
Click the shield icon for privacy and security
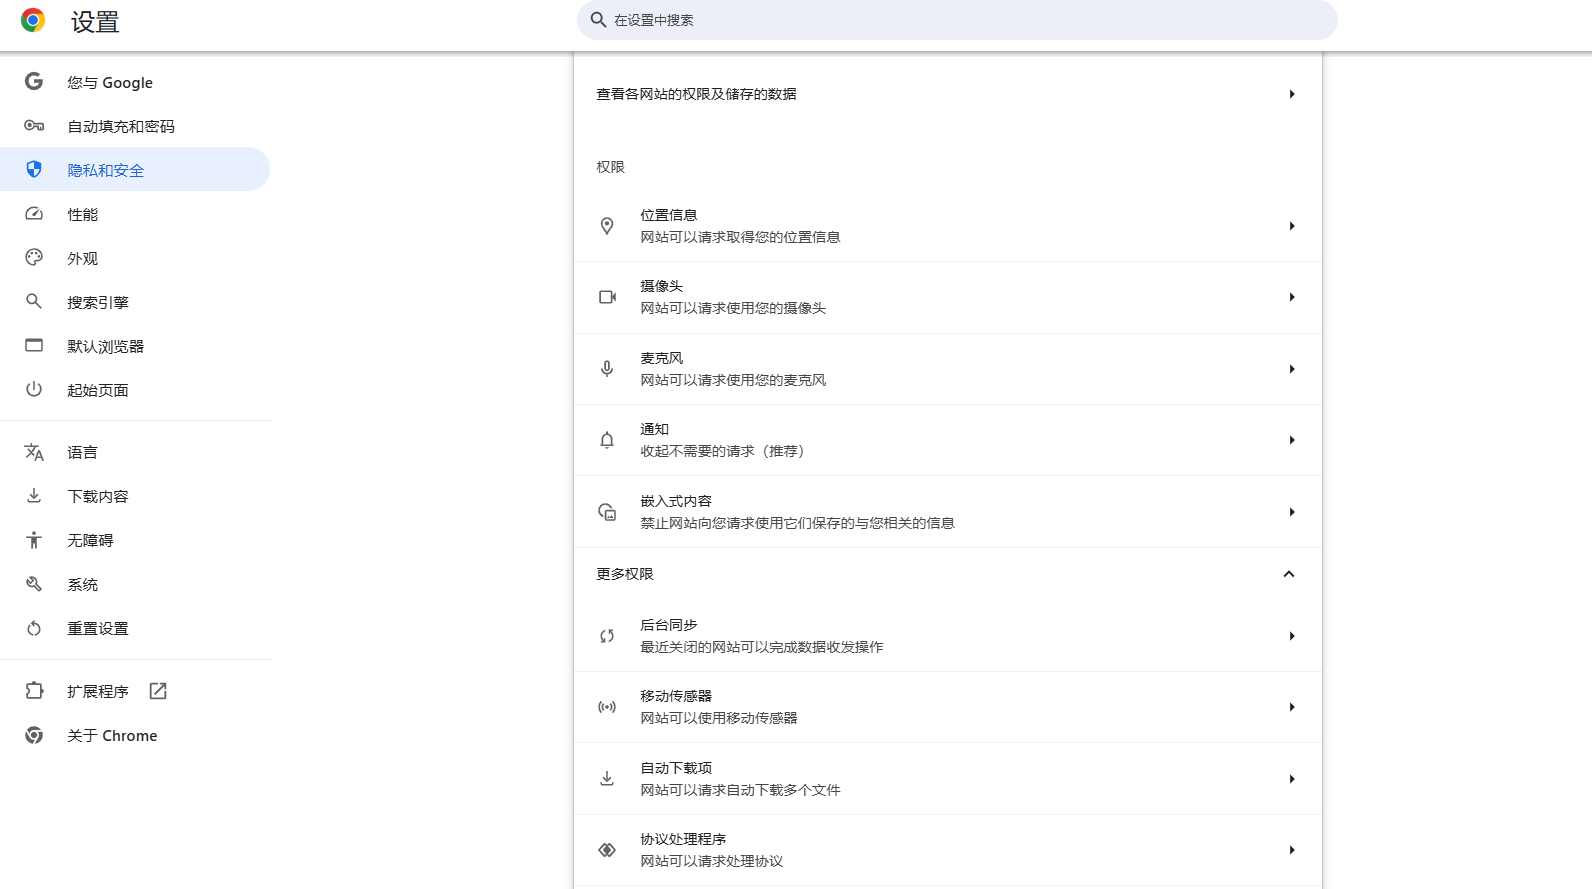(x=34, y=170)
